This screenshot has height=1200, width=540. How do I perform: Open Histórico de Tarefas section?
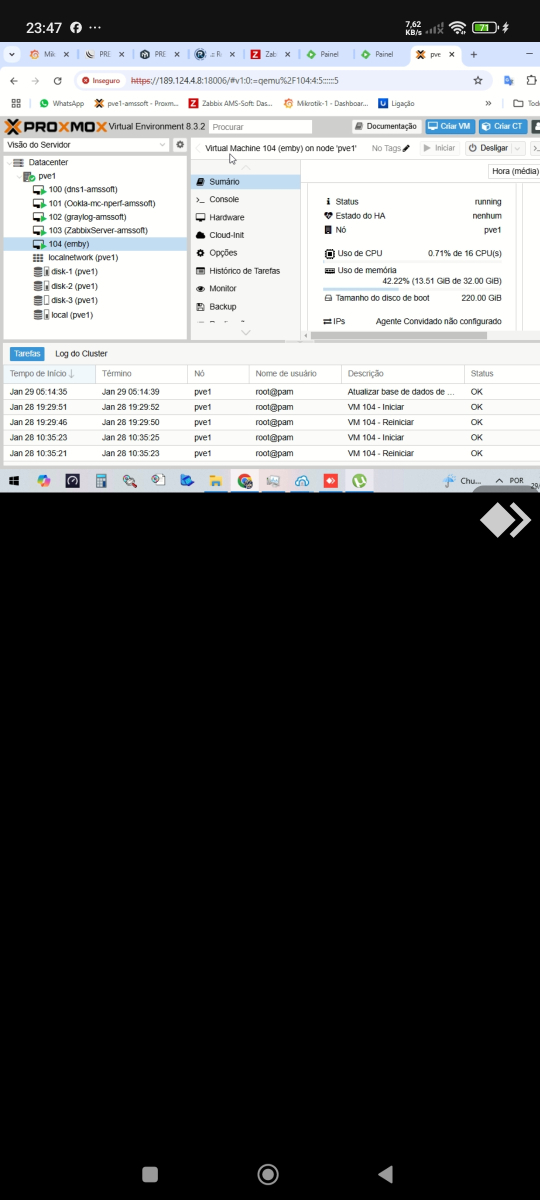245,271
